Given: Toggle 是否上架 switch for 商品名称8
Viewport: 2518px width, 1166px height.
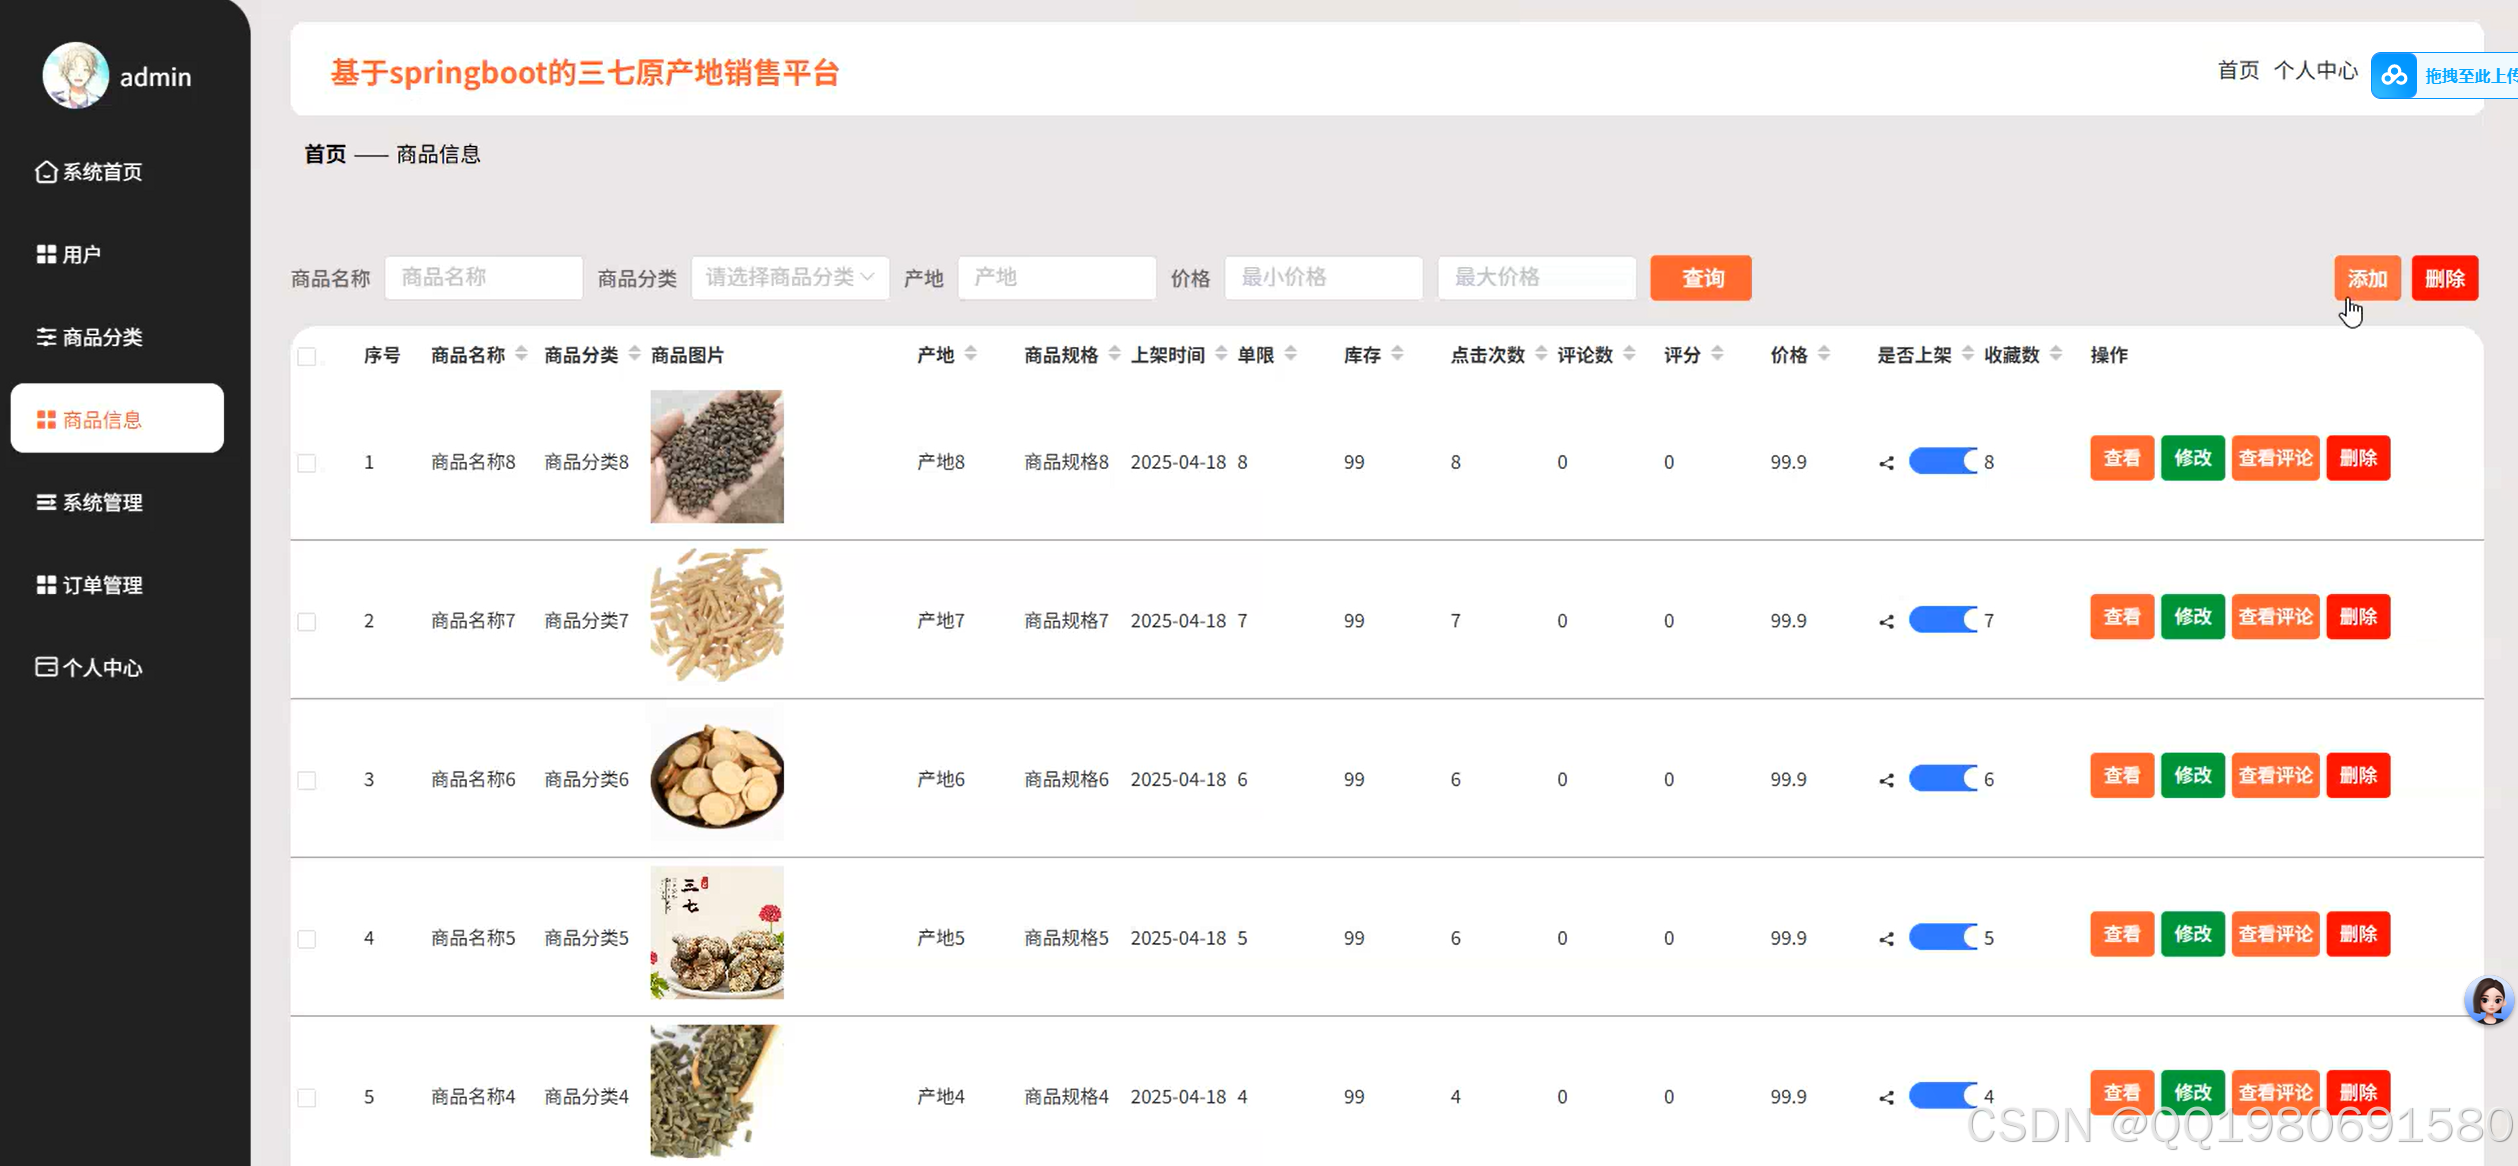Looking at the screenshot, I should pyautogui.click(x=1942, y=461).
